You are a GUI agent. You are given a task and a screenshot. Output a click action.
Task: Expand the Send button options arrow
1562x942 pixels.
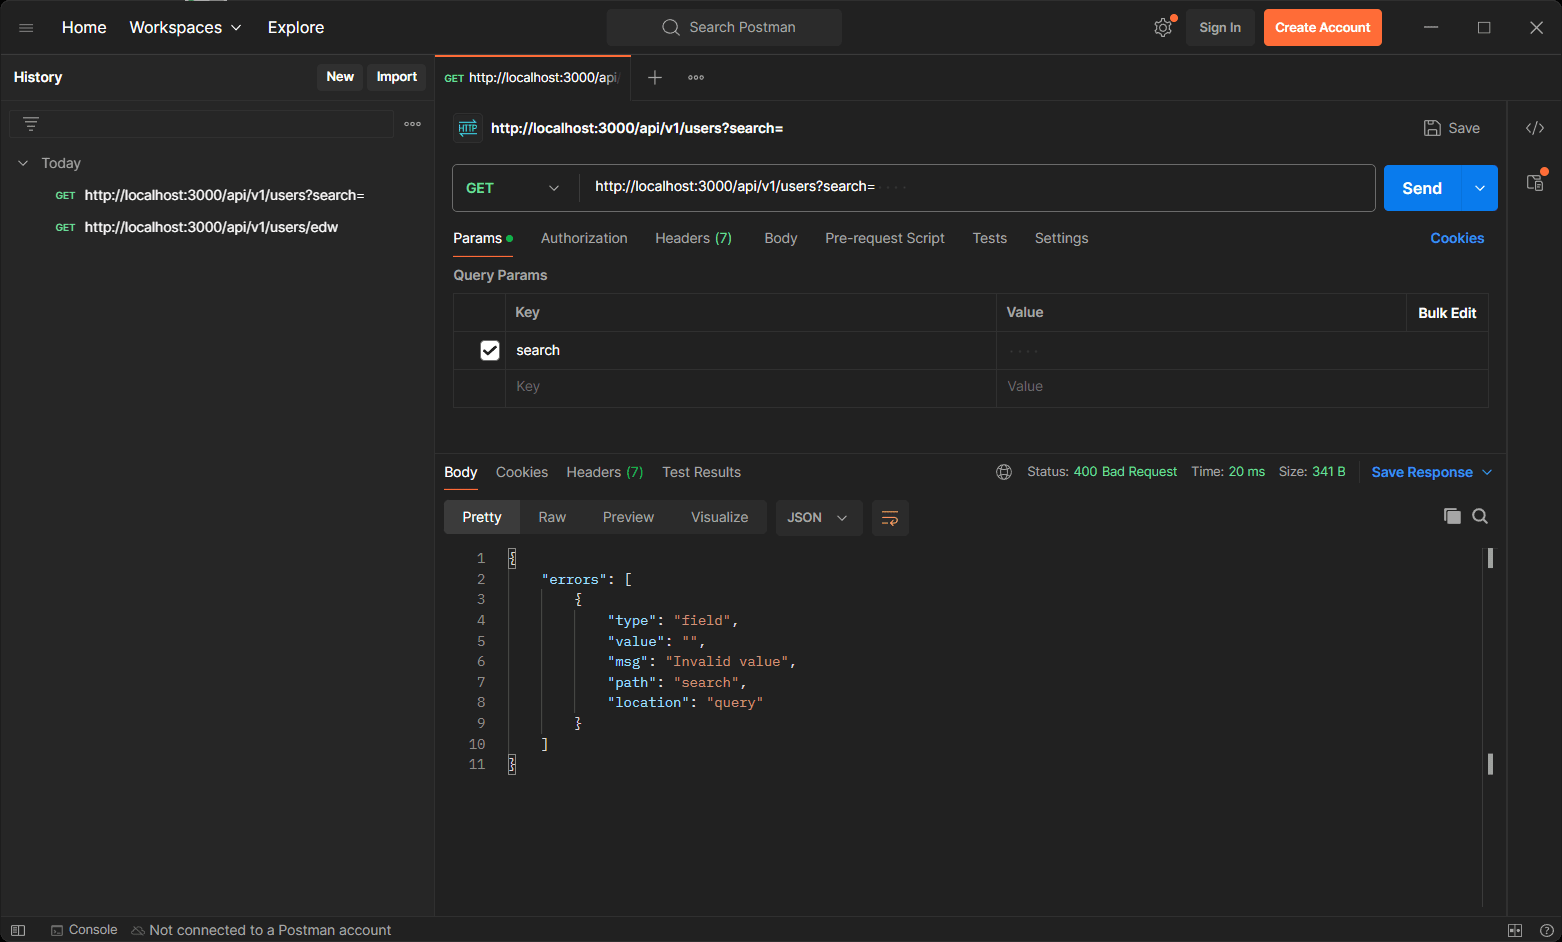tap(1479, 187)
